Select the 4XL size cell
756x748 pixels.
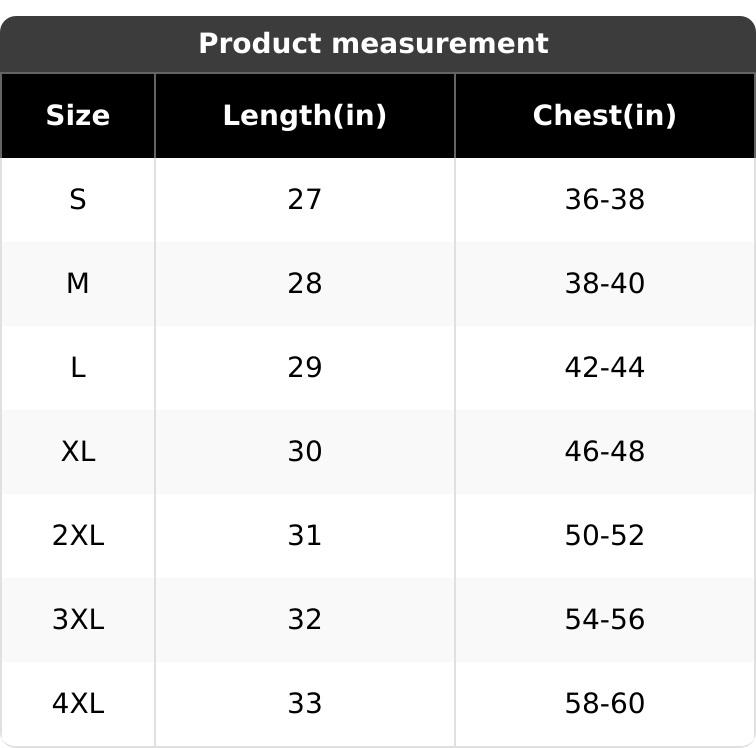click(x=78, y=704)
